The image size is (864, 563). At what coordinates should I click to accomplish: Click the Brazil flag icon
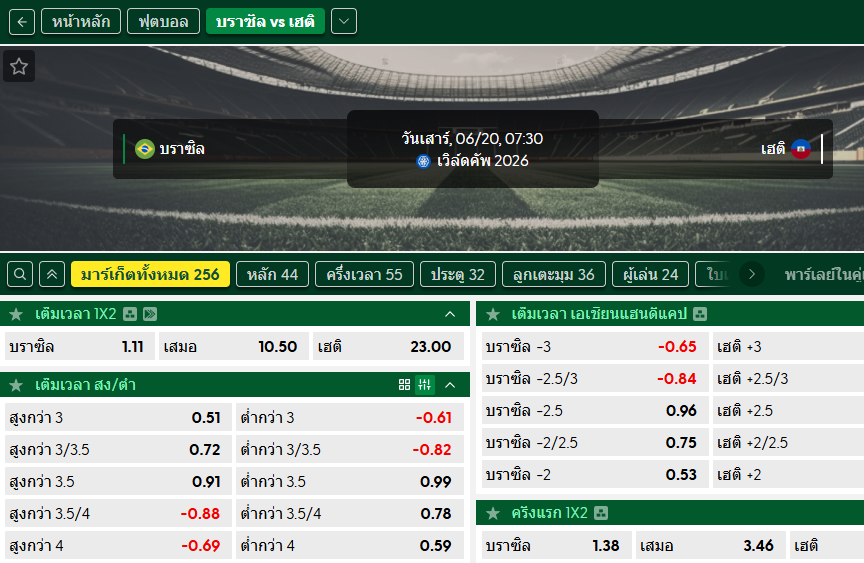pos(145,149)
